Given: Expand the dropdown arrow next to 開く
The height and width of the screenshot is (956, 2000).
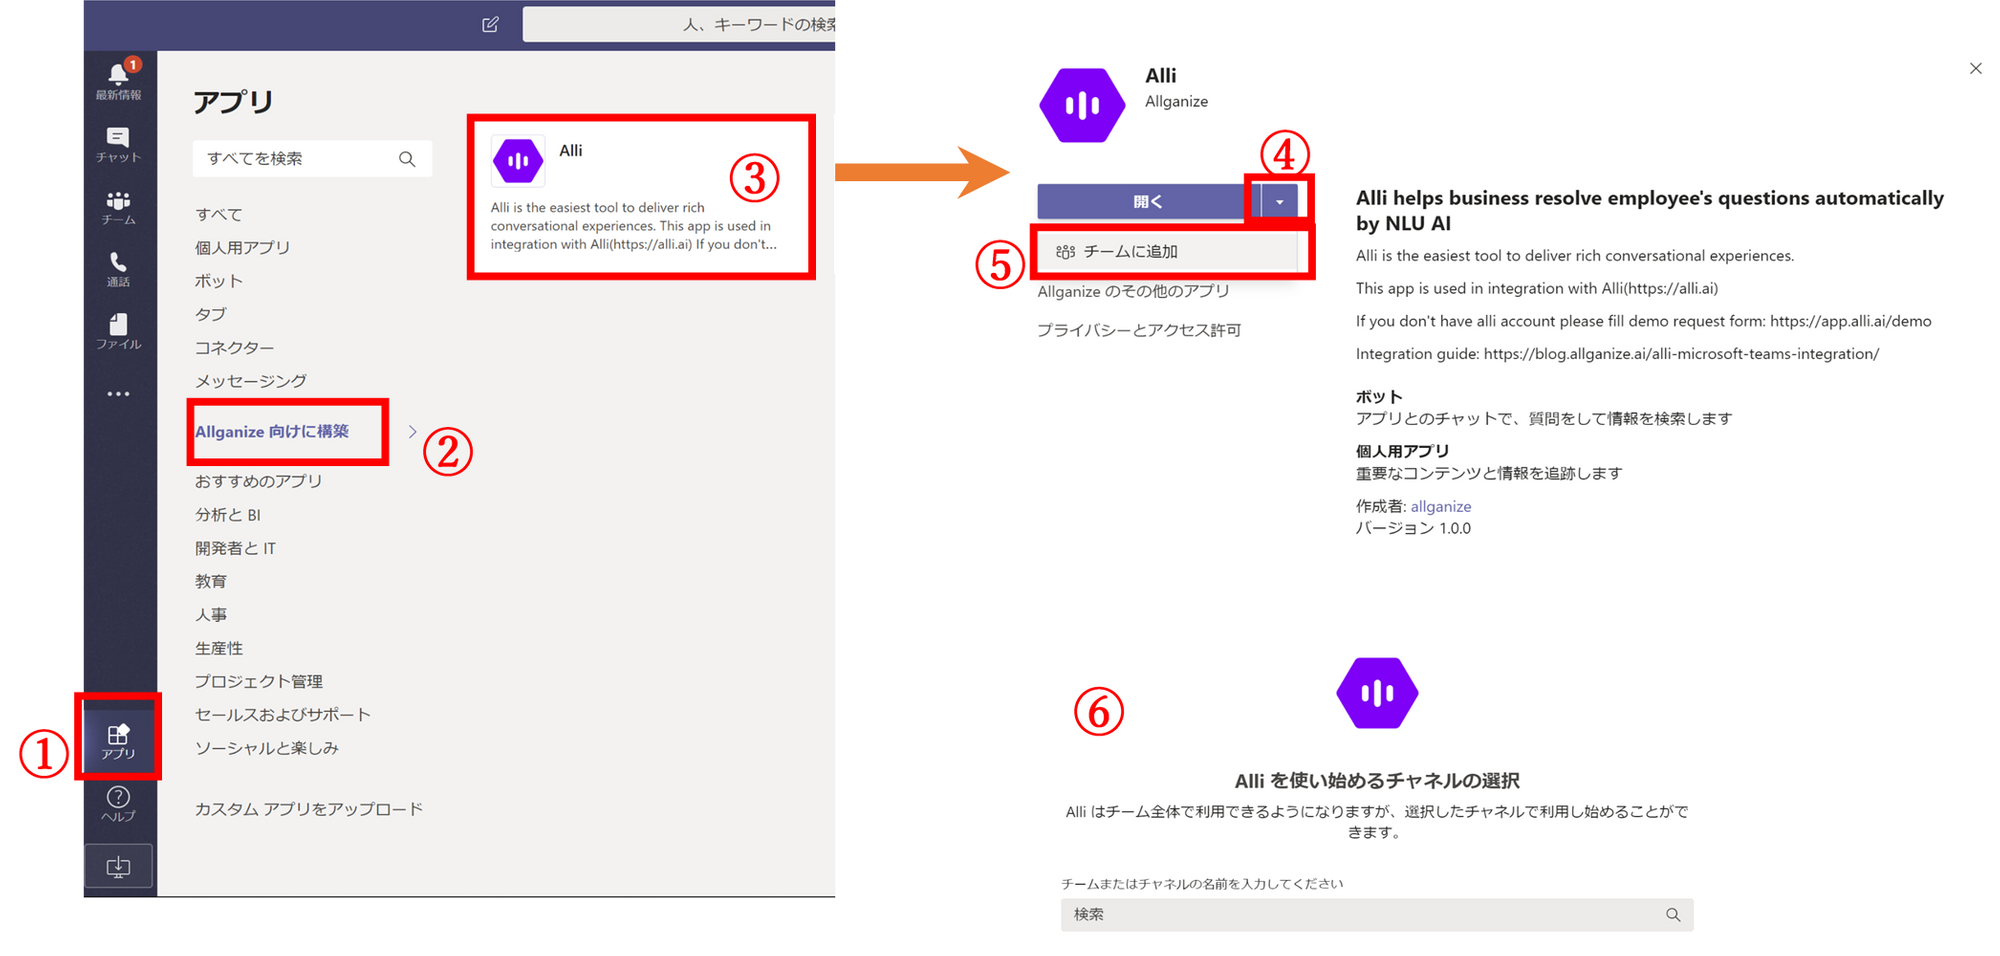Looking at the screenshot, I should (1279, 202).
